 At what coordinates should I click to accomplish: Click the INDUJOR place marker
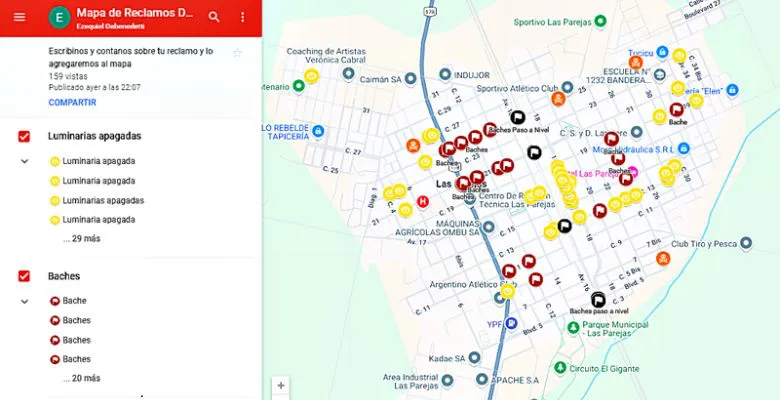(445, 75)
